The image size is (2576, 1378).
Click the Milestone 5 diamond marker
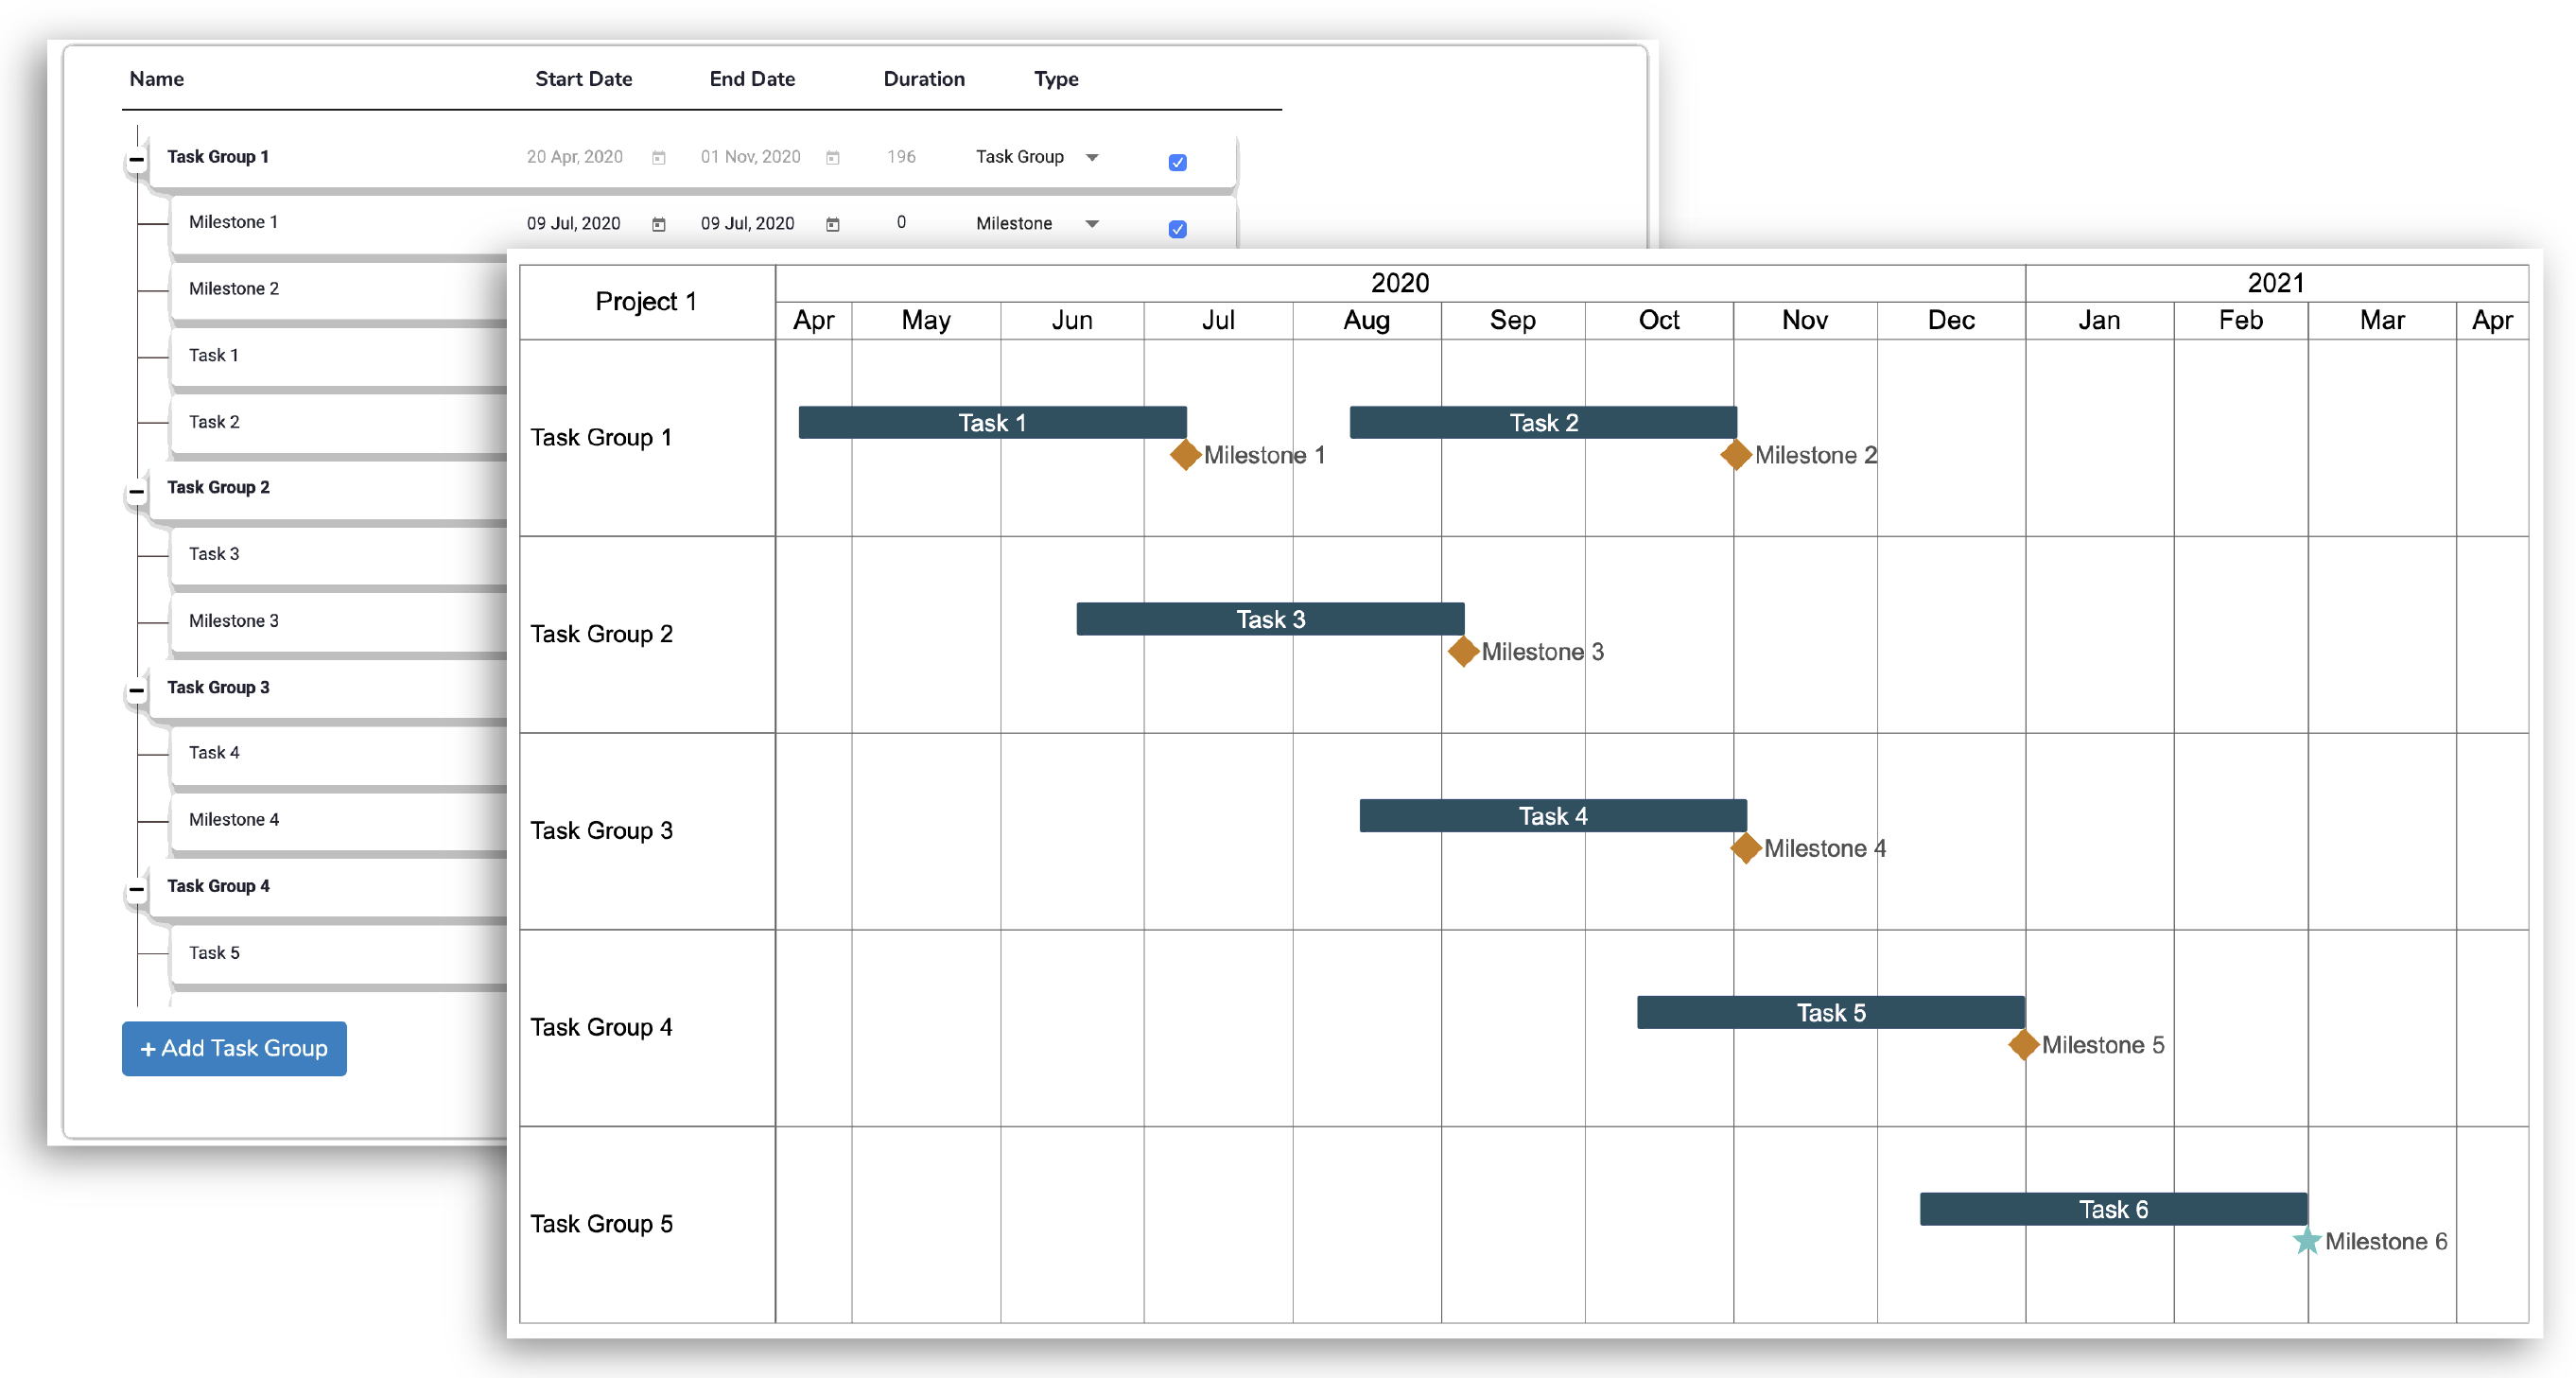[2023, 1045]
